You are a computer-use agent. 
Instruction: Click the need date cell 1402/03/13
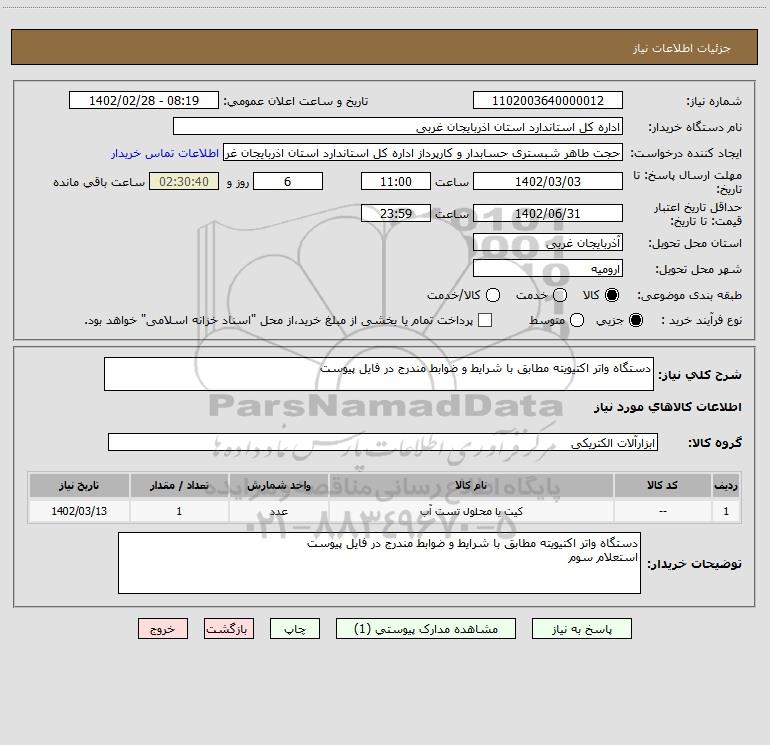(x=79, y=511)
